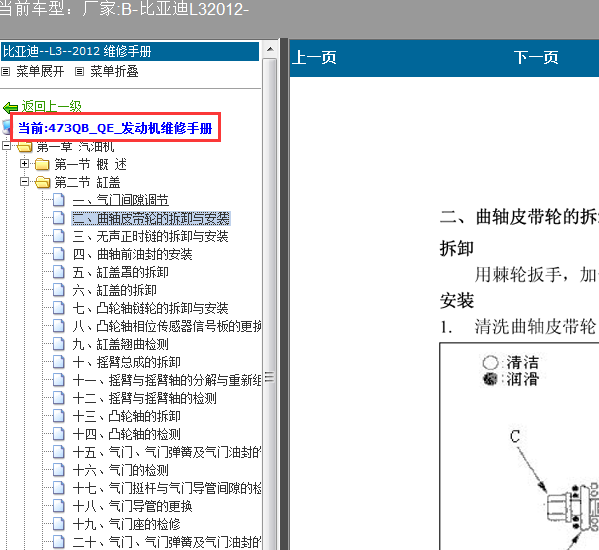Open 十六、气门的检测
This screenshot has height=550, width=599.
tap(121, 470)
